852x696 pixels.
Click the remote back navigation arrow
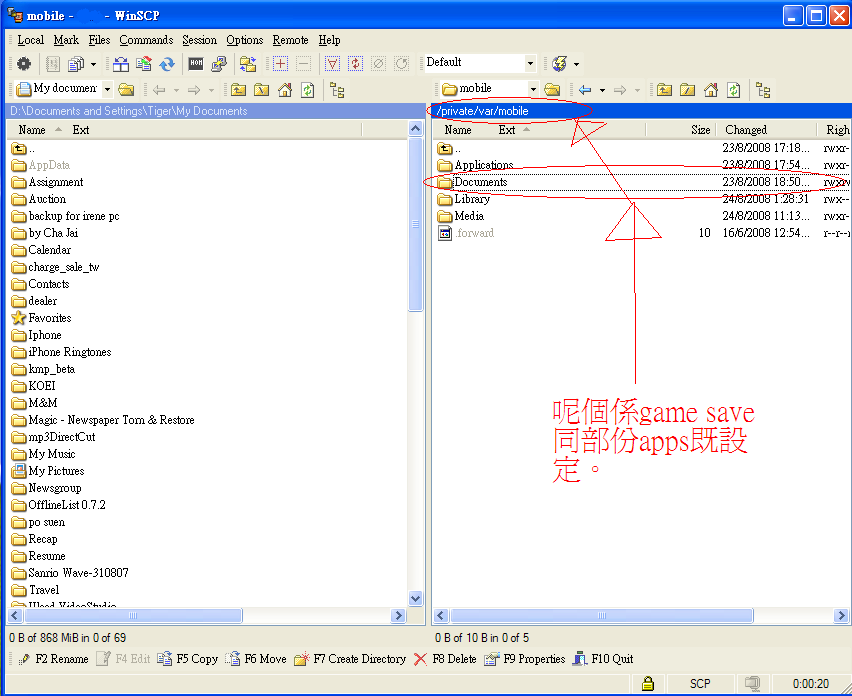tap(585, 90)
